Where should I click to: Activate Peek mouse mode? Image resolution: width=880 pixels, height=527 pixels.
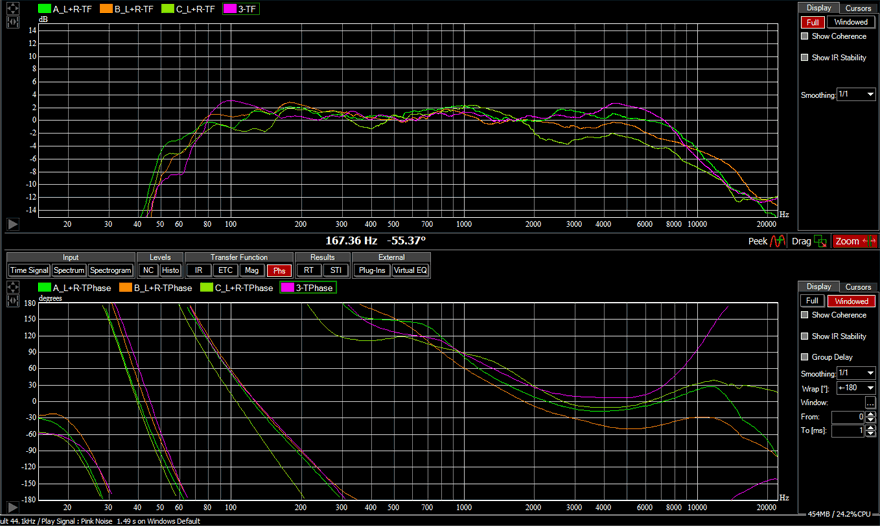pos(767,241)
